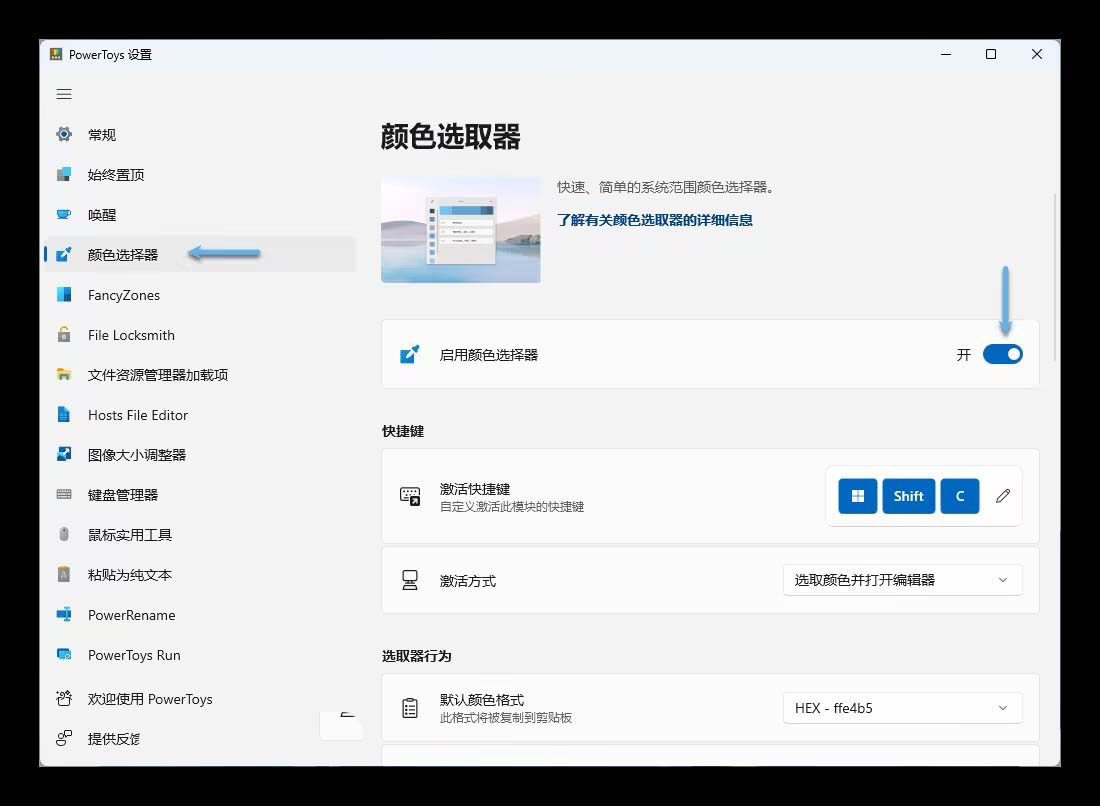
Task: Click the 常规 gear icon in sidebar
Action: (x=64, y=134)
